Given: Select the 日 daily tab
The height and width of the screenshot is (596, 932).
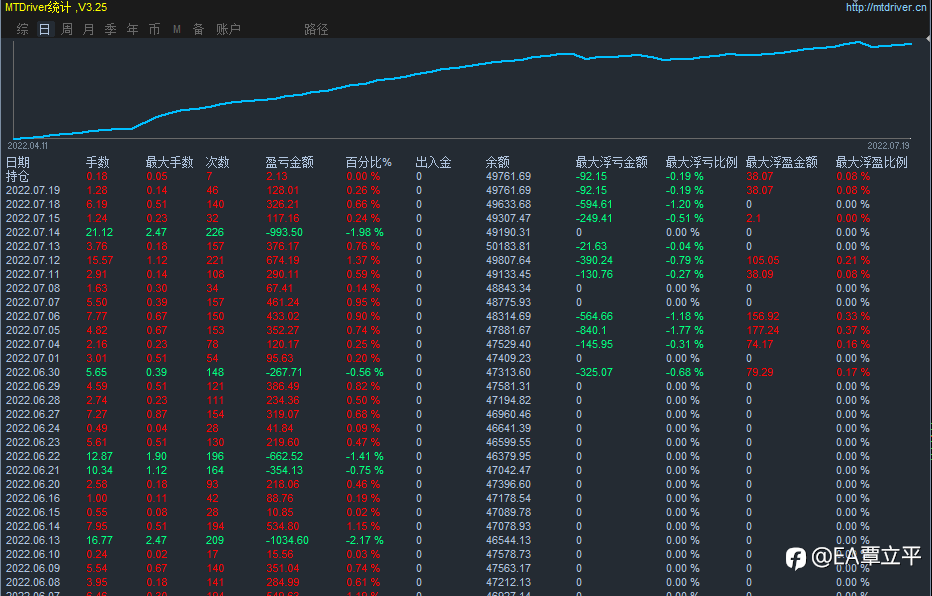Looking at the screenshot, I should pos(45,29).
